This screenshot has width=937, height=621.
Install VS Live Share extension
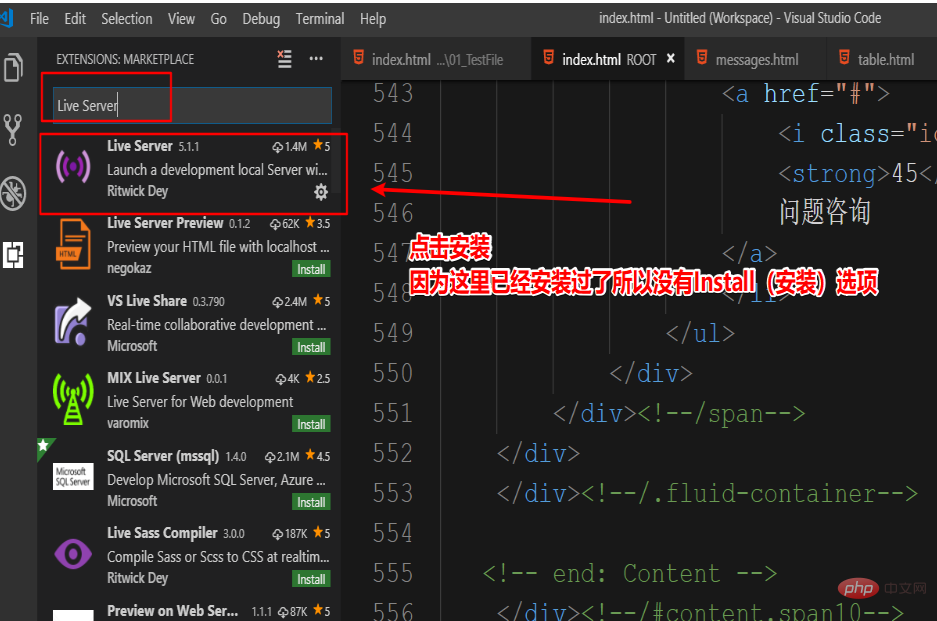[311, 347]
